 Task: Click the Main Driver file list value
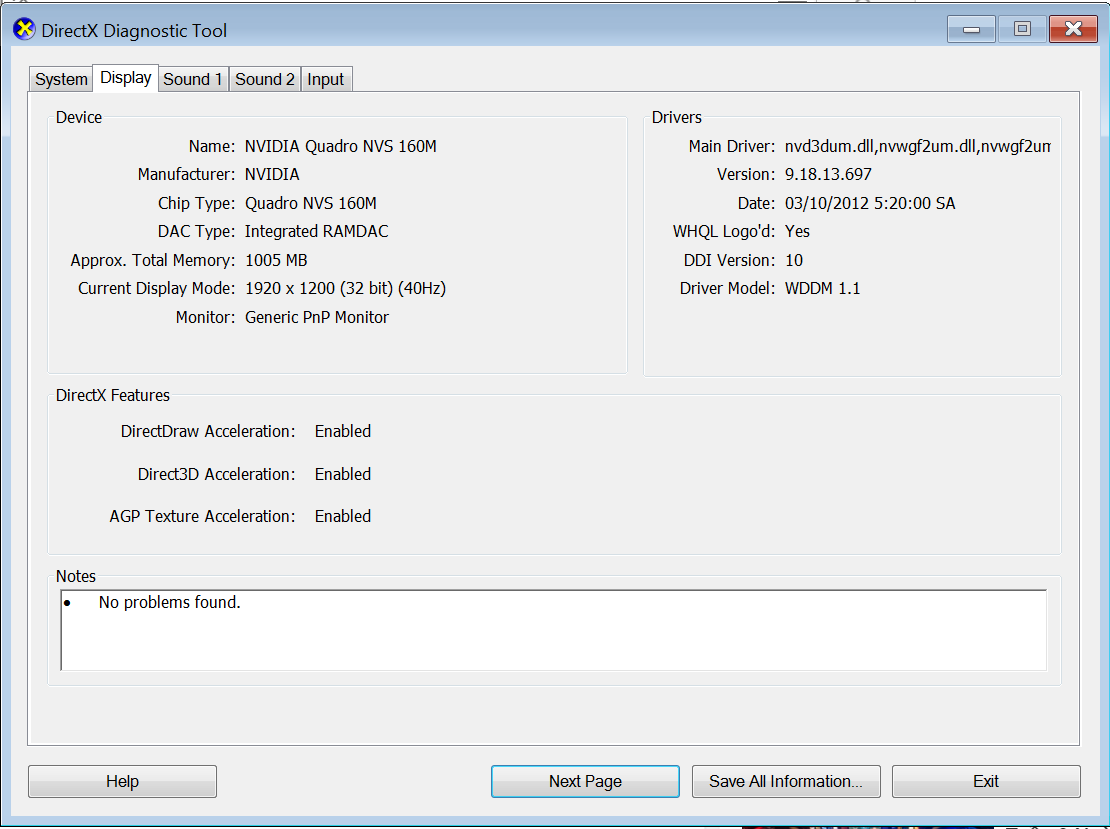point(917,146)
